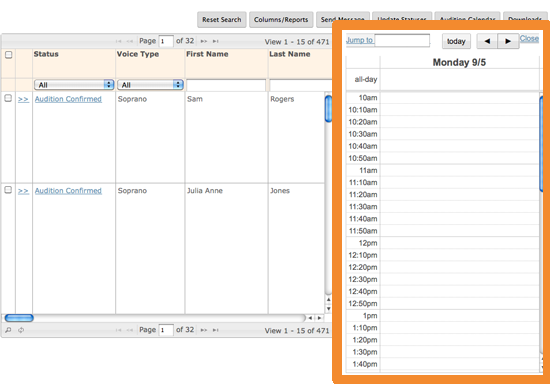Click the First Name filter field
550x384 pixels.
226,85
